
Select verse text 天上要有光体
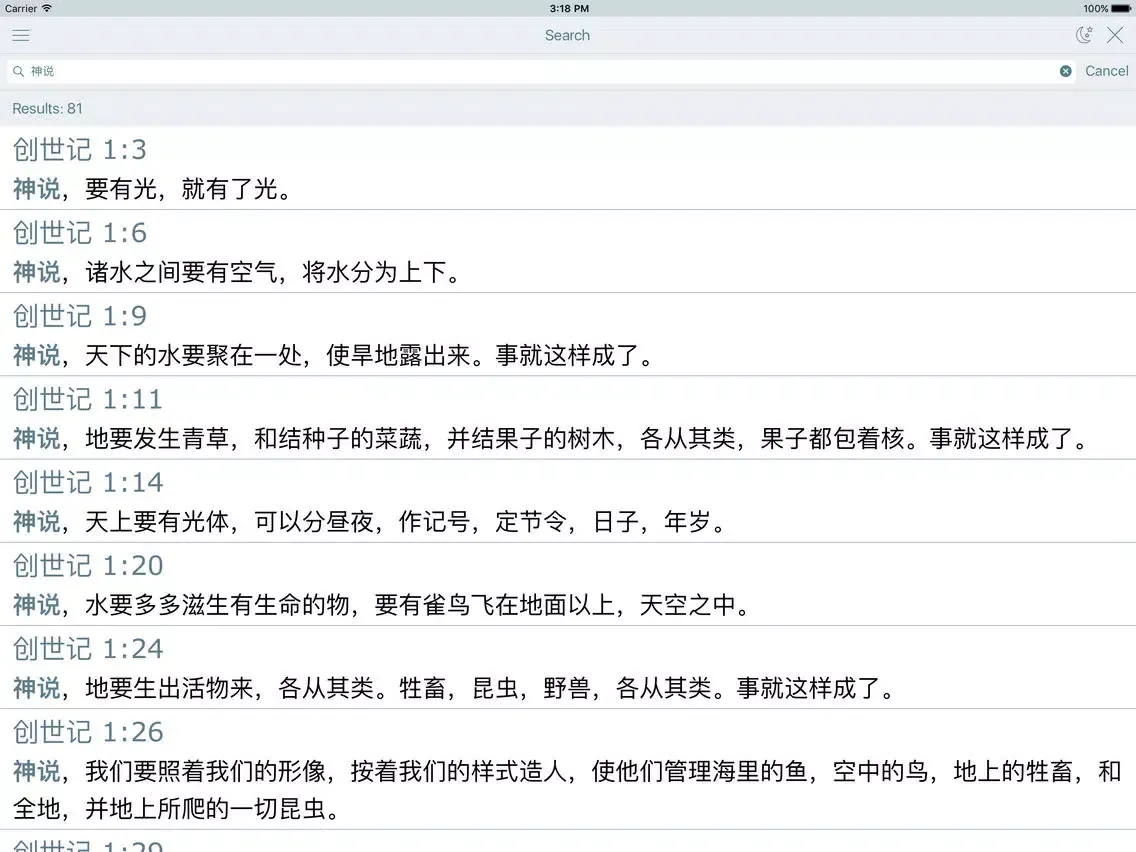click(x=157, y=522)
